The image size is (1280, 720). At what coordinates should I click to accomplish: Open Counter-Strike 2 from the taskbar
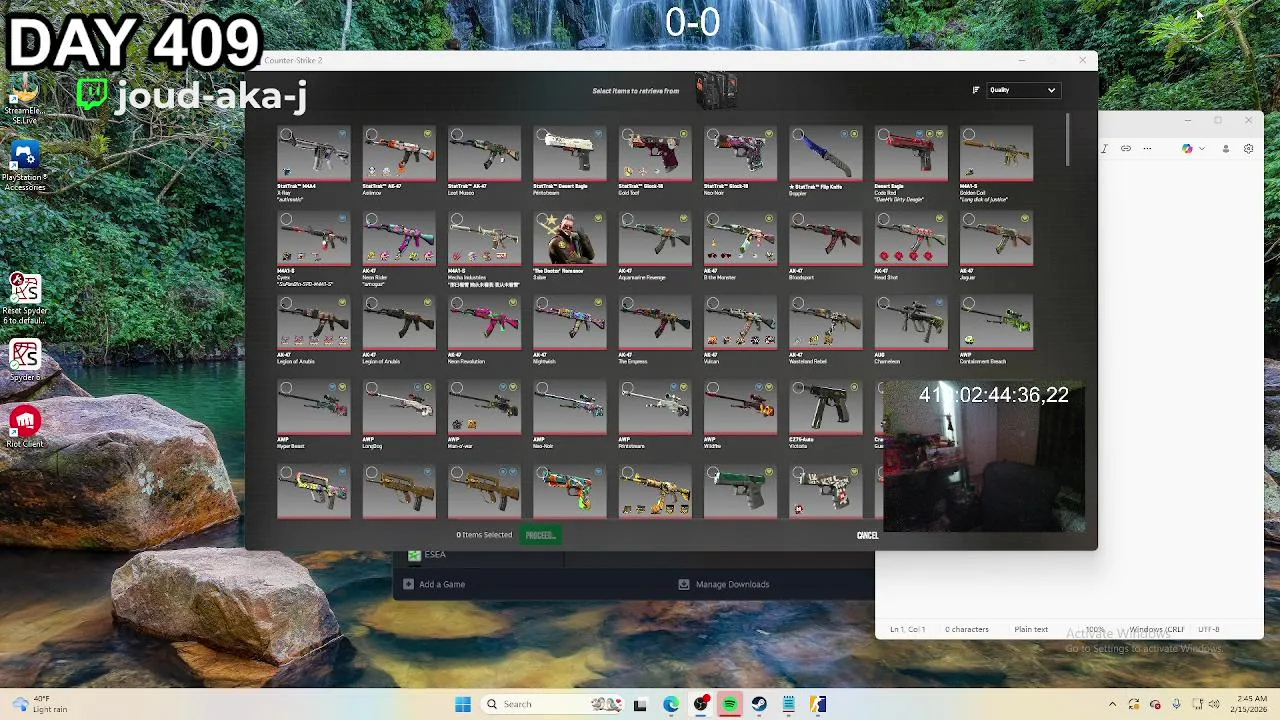818,704
